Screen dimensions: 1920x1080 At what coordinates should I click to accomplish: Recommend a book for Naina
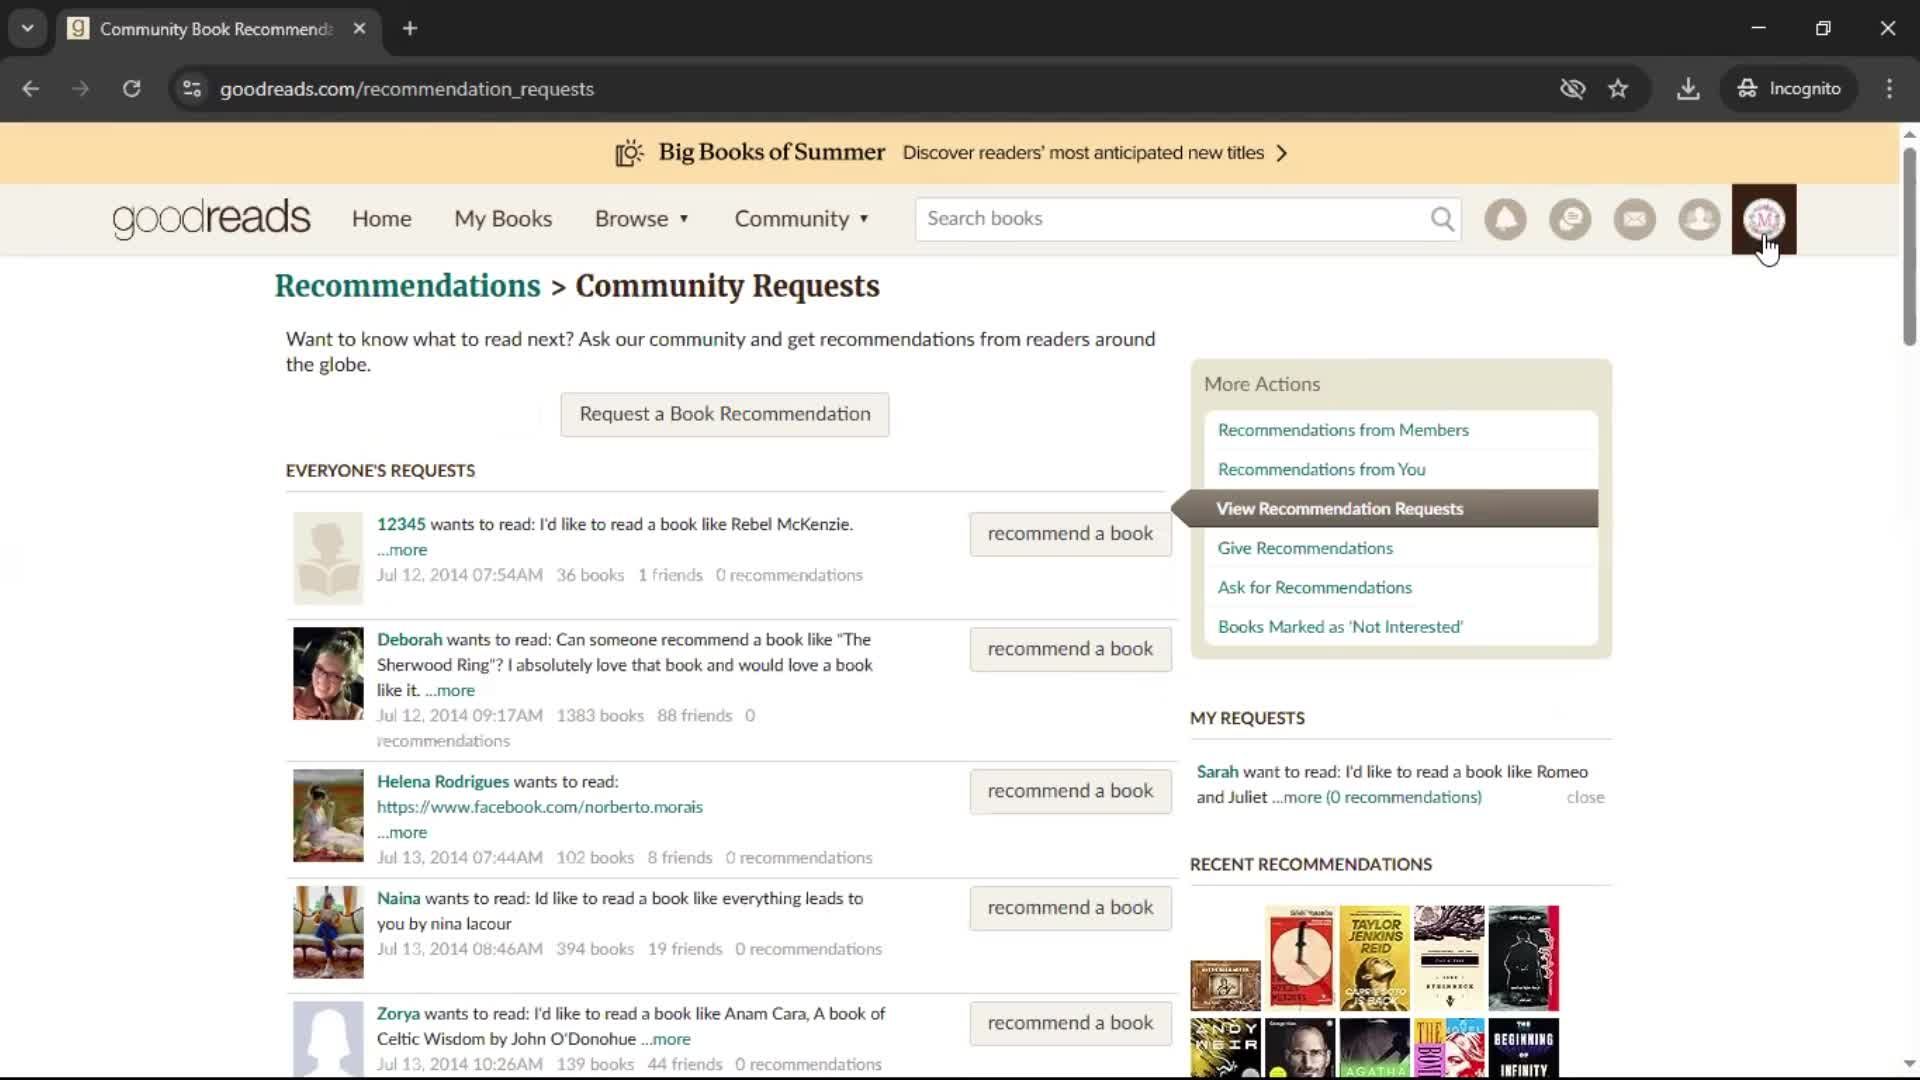coord(1070,908)
